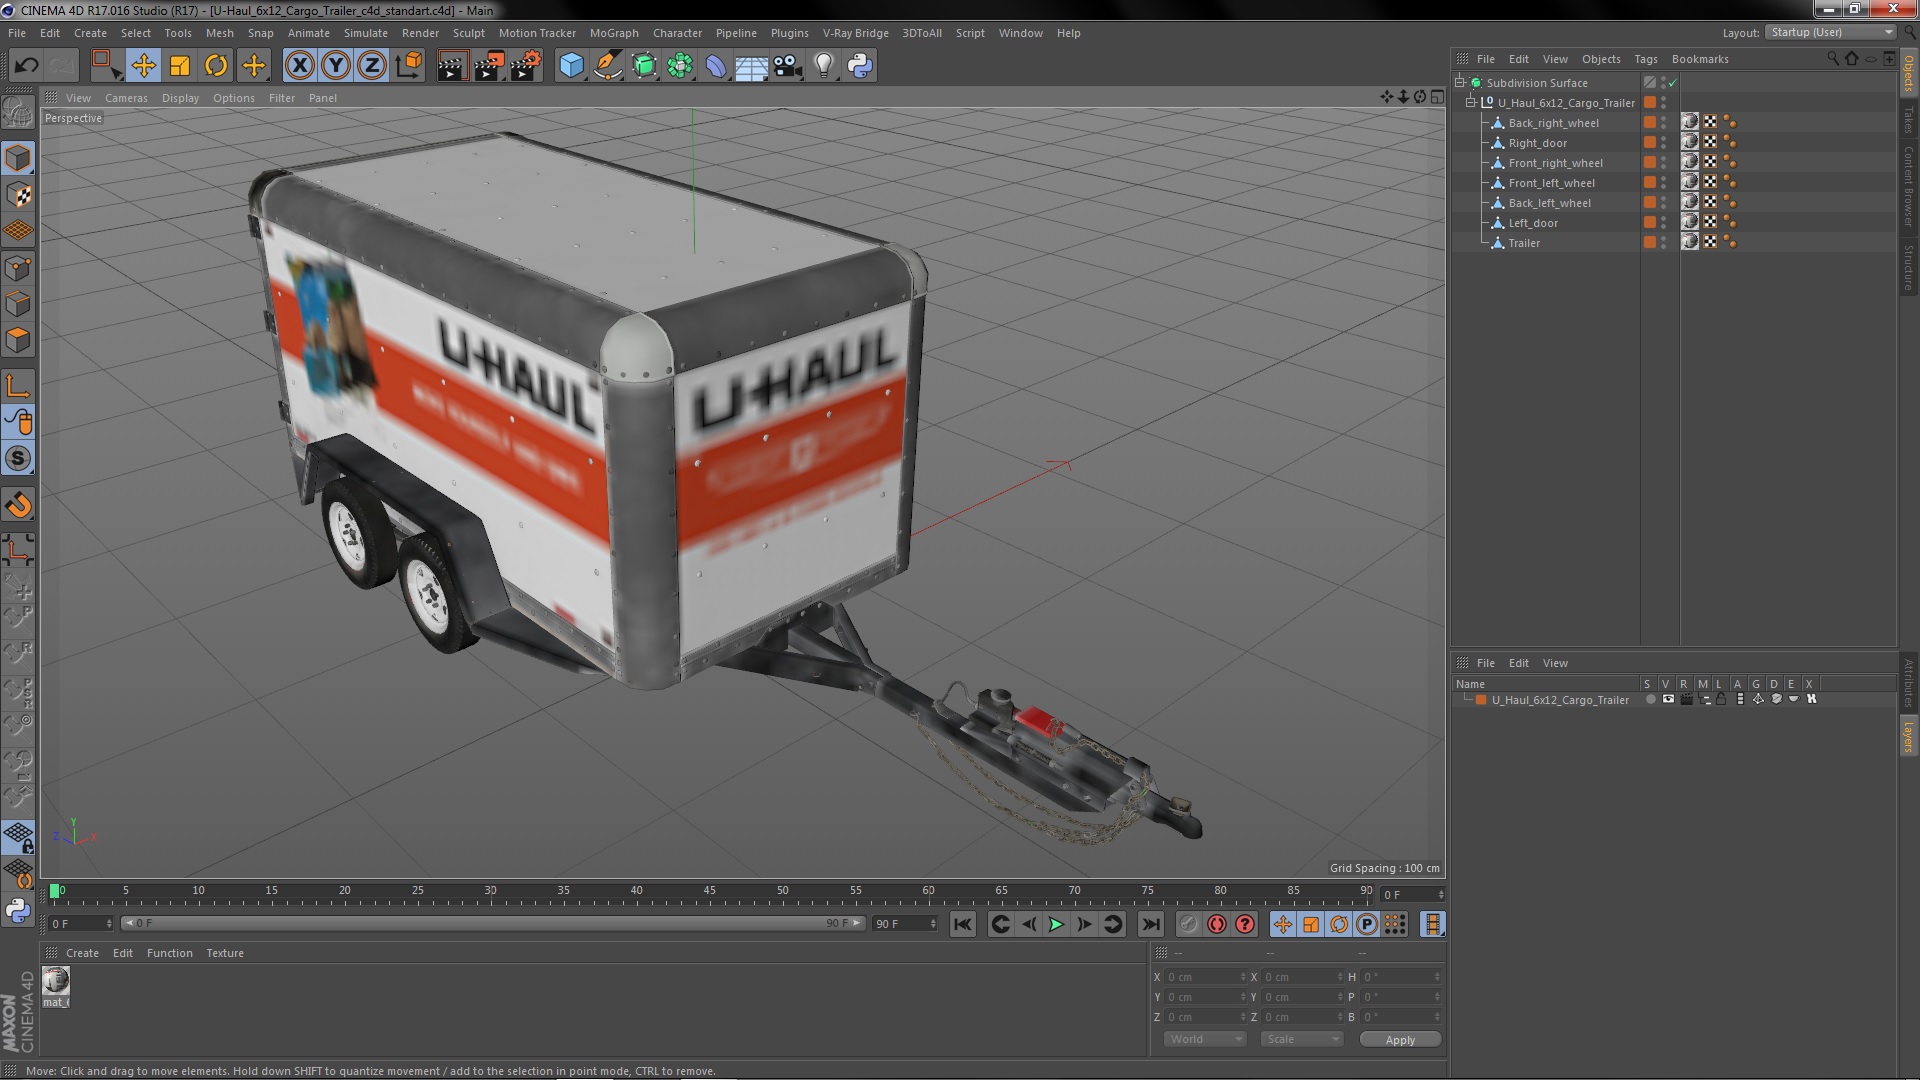This screenshot has height=1080, width=1920.
Task: Click the layer color swatch of U_Haul_6x12_Cargo_Trailer
Action: (x=1481, y=700)
